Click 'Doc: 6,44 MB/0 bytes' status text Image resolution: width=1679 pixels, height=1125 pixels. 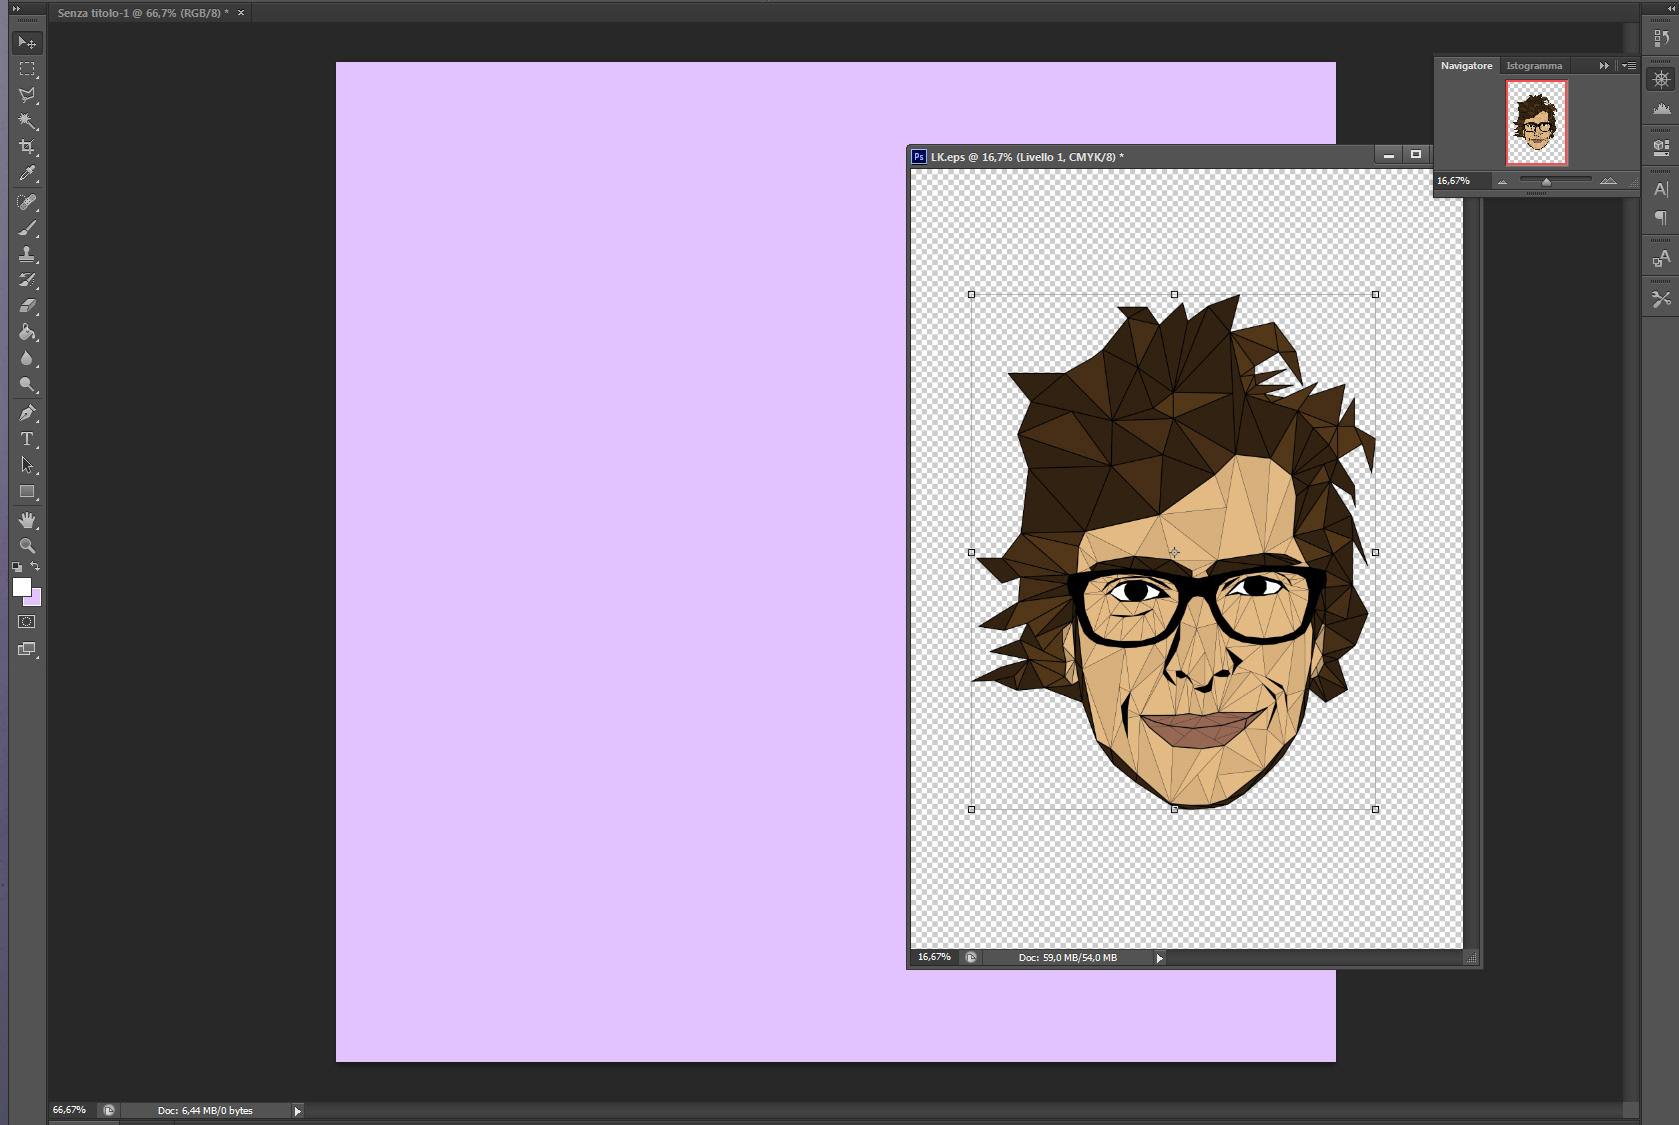(205, 1111)
